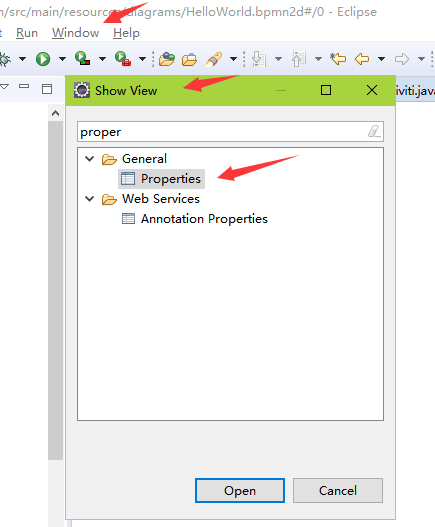The image size is (435, 527).
Task: Collapse the General folder
Action: point(89,159)
